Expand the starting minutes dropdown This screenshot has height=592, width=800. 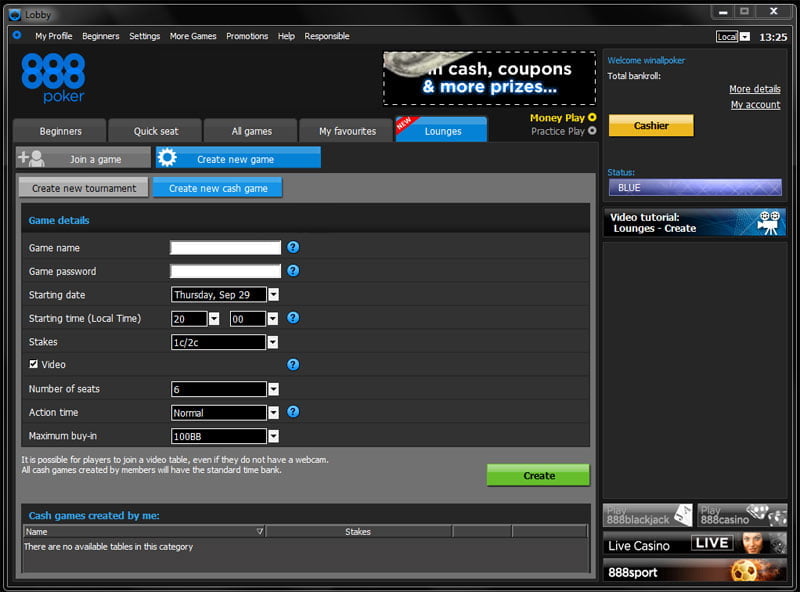(x=273, y=318)
